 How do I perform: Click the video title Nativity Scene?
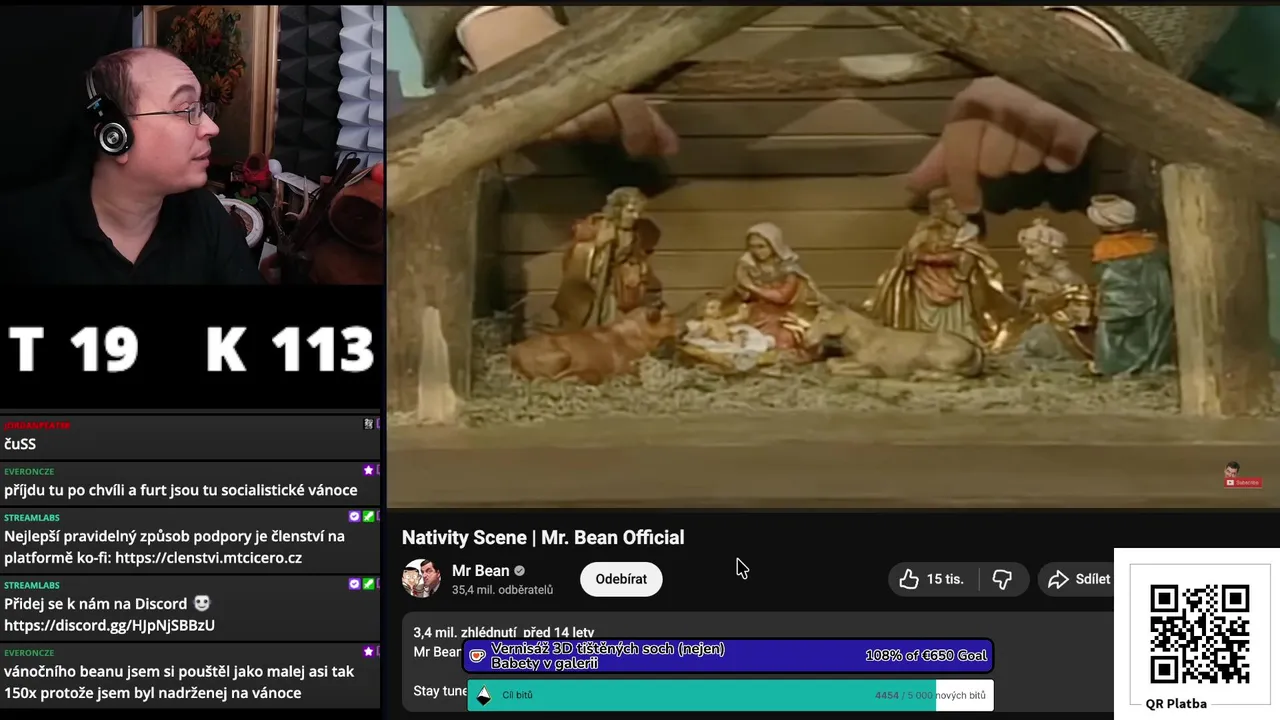click(x=543, y=537)
